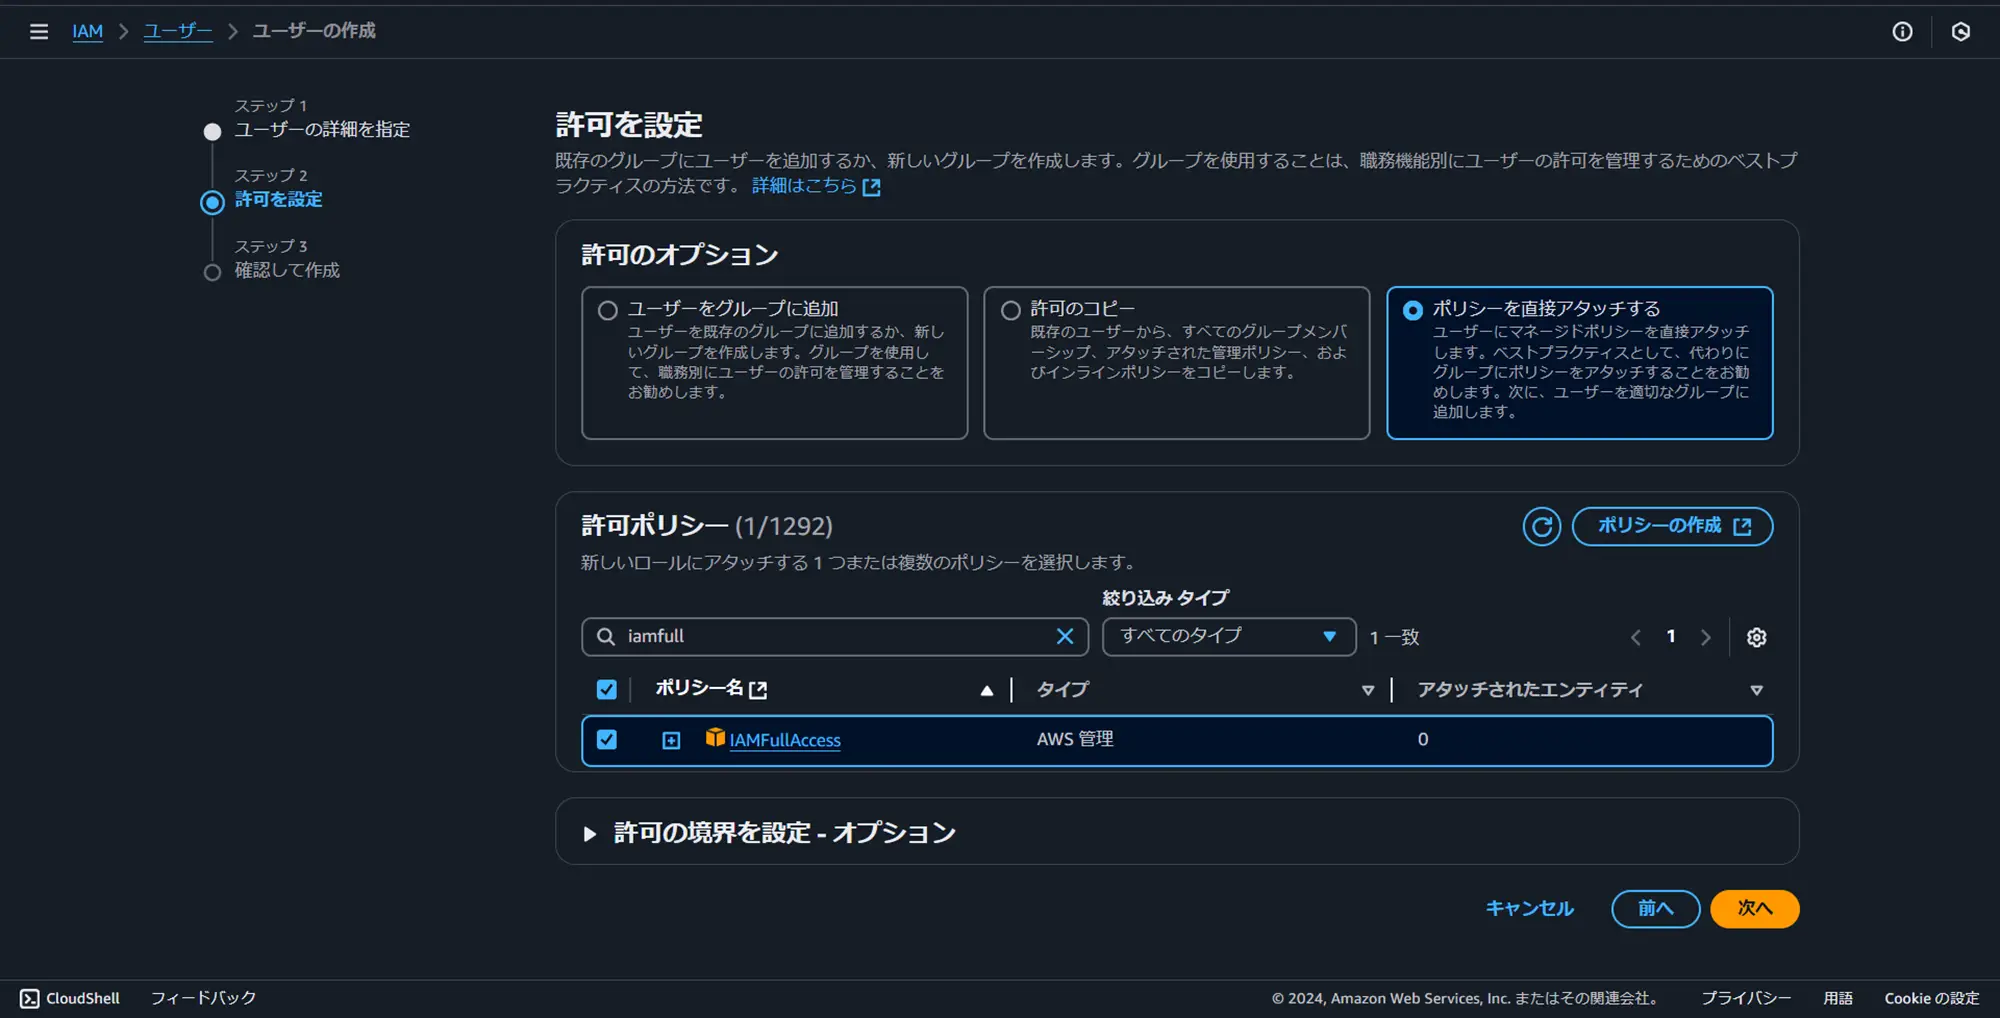The image size is (2000, 1018).
Task: Expand the IAMFullAccess row plus icon
Action: point(671,740)
